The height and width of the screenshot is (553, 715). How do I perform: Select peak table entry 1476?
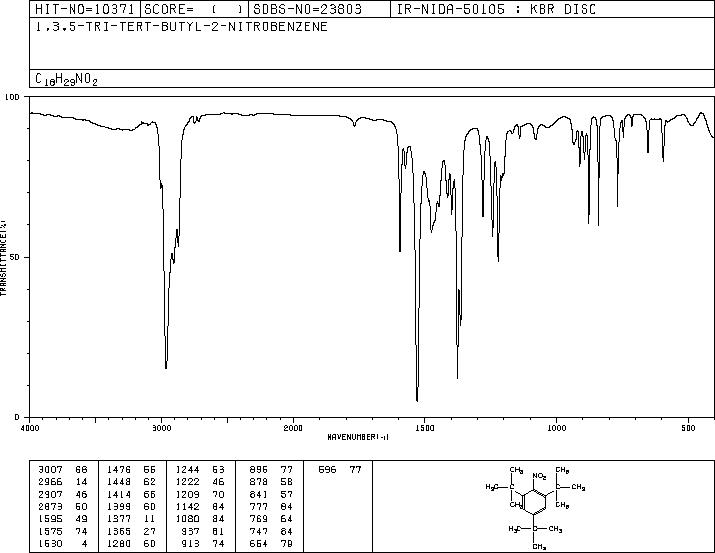(119, 469)
